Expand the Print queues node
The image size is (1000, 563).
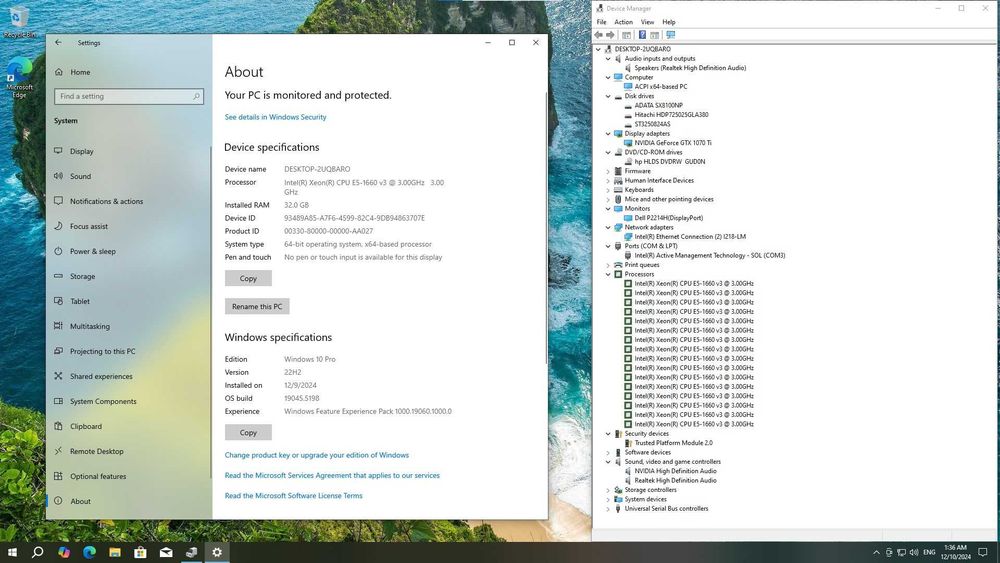click(x=608, y=265)
